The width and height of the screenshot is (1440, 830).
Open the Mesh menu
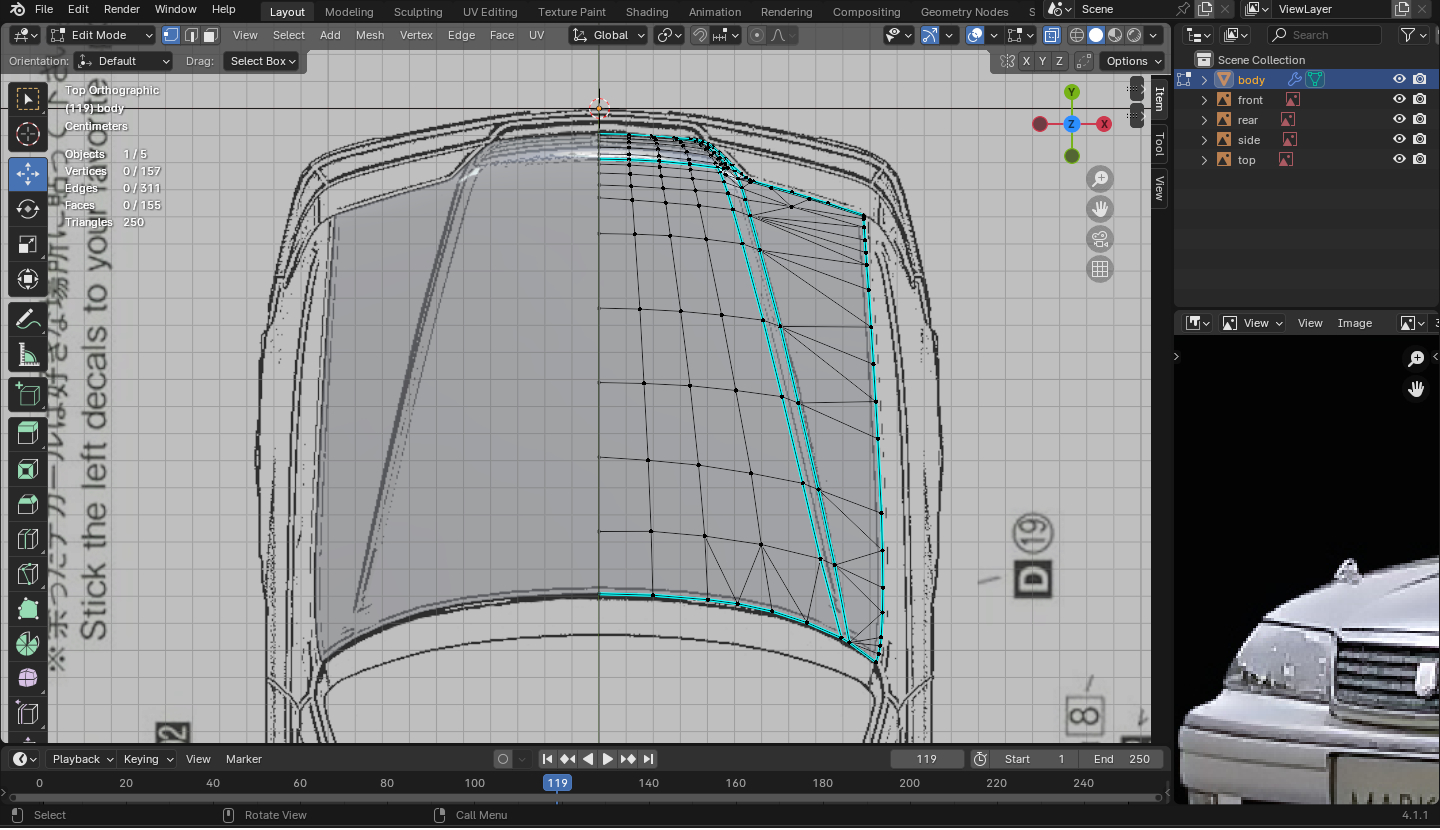pos(369,35)
